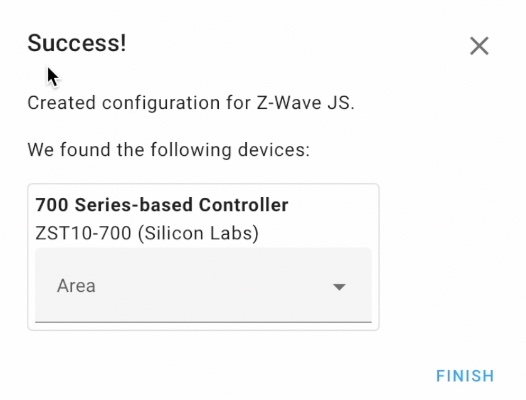The height and width of the screenshot is (400, 526).
Task: Click the Area placeholder label
Action: (76, 286)
